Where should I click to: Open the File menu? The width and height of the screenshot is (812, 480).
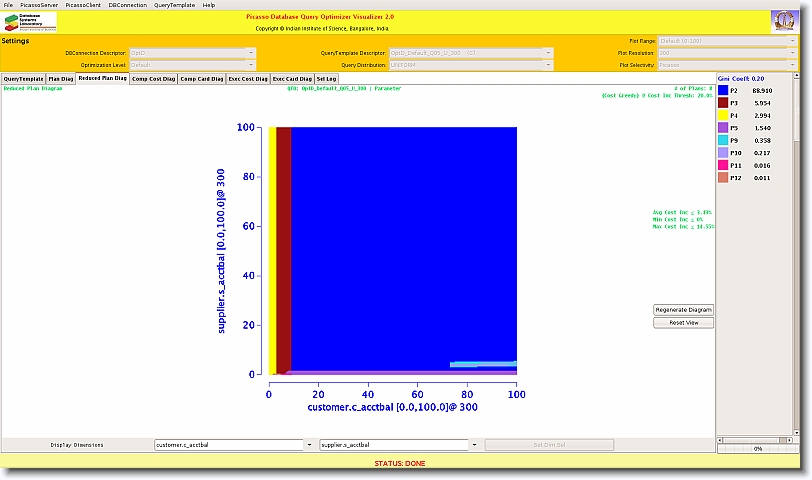pyautogui.click(x=9, y=5)
